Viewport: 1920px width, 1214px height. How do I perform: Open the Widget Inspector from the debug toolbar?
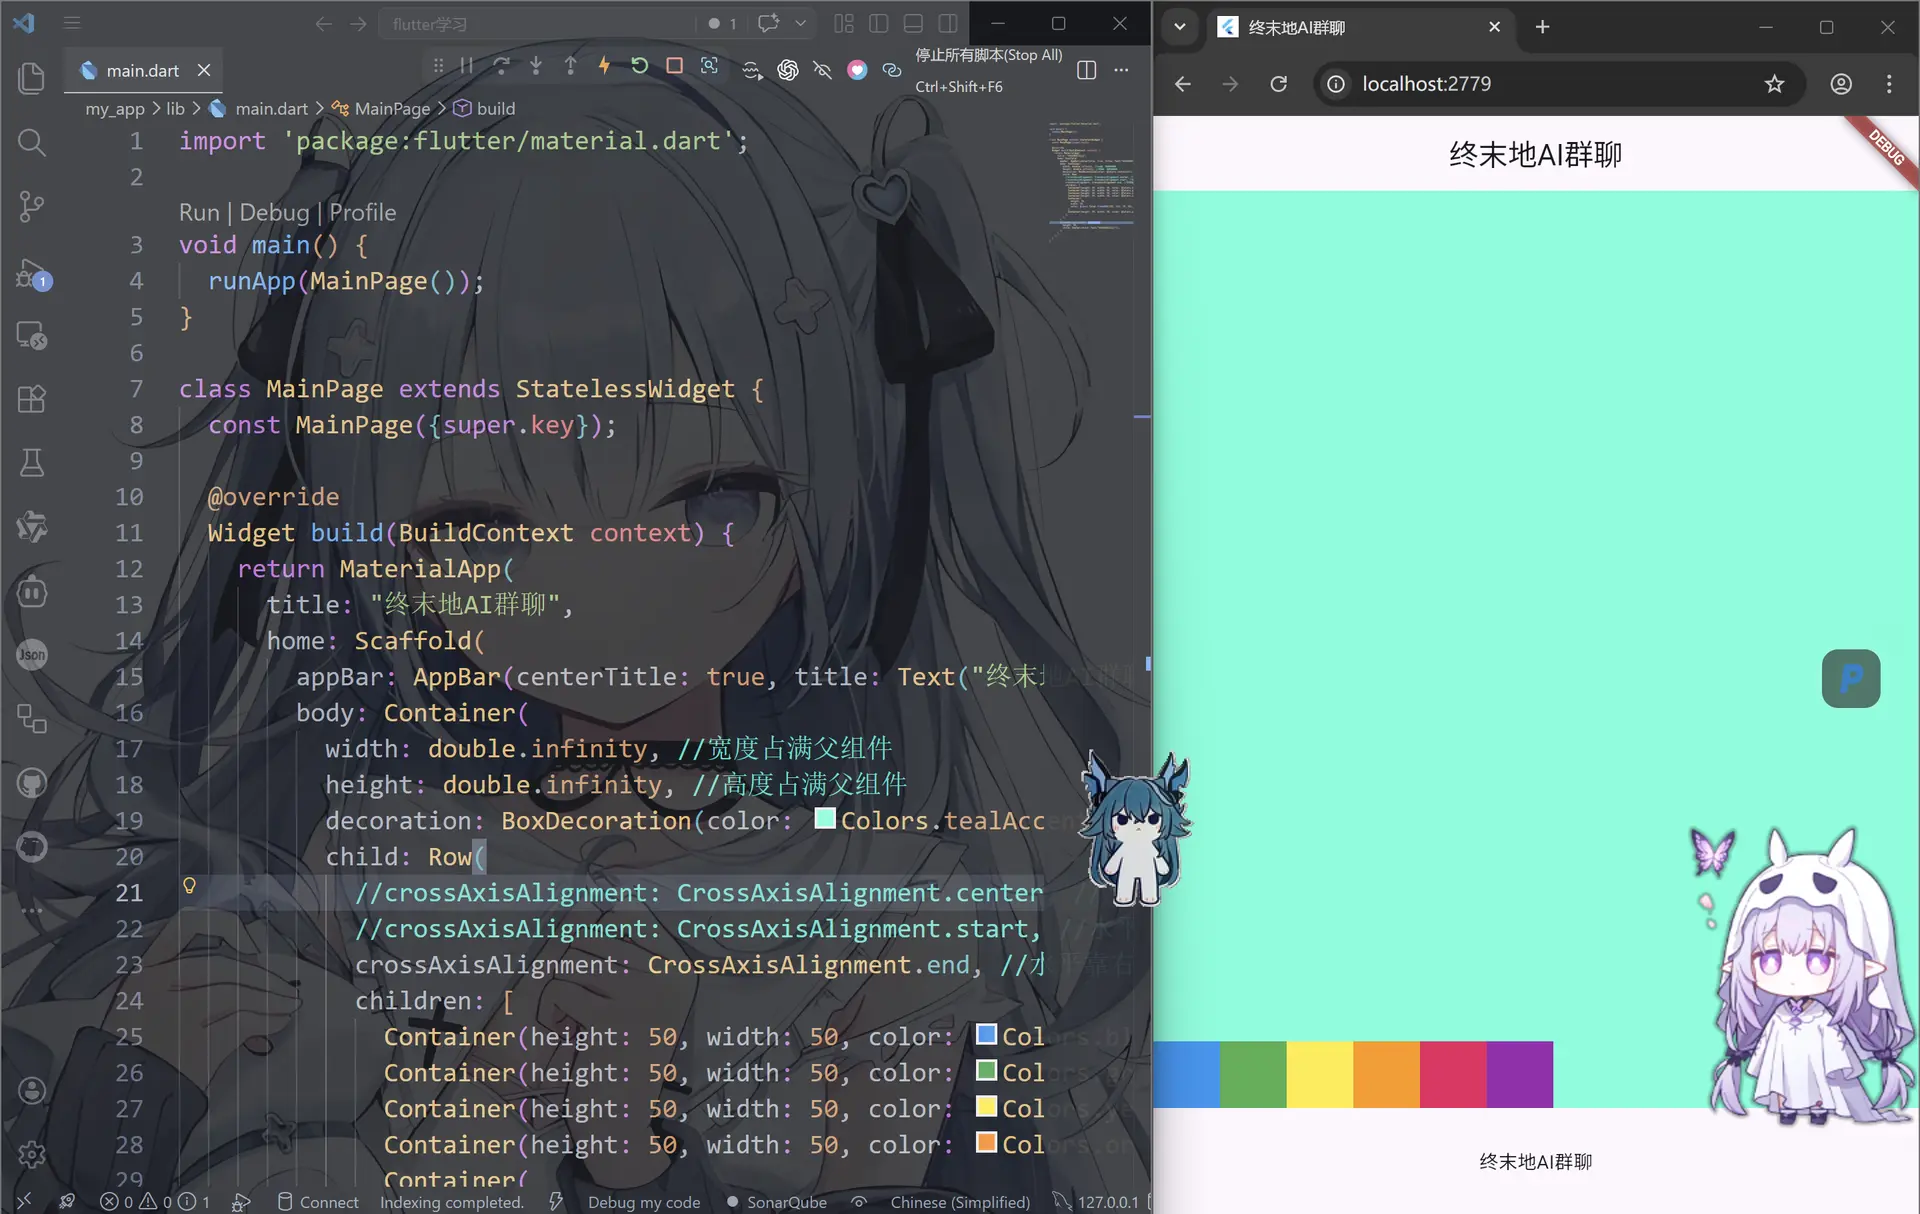[709, 66]
